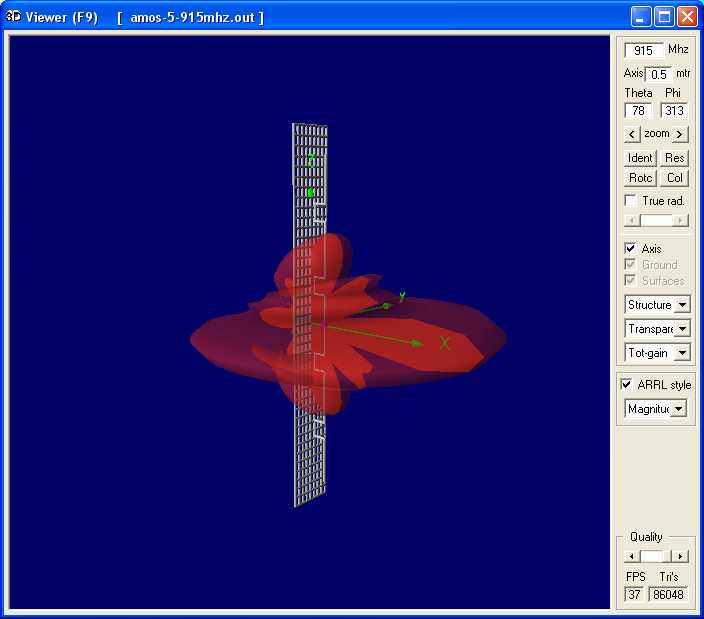704x619 pixels.
Task: Select the Theta angle field
Action: pyautogui.click(x=638, y=111)
